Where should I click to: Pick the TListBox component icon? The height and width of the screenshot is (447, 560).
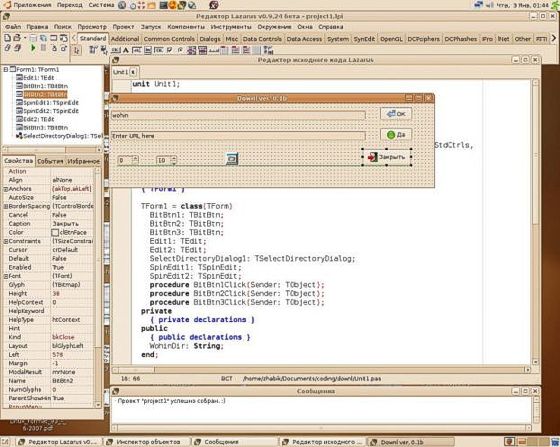coord(192,50)
